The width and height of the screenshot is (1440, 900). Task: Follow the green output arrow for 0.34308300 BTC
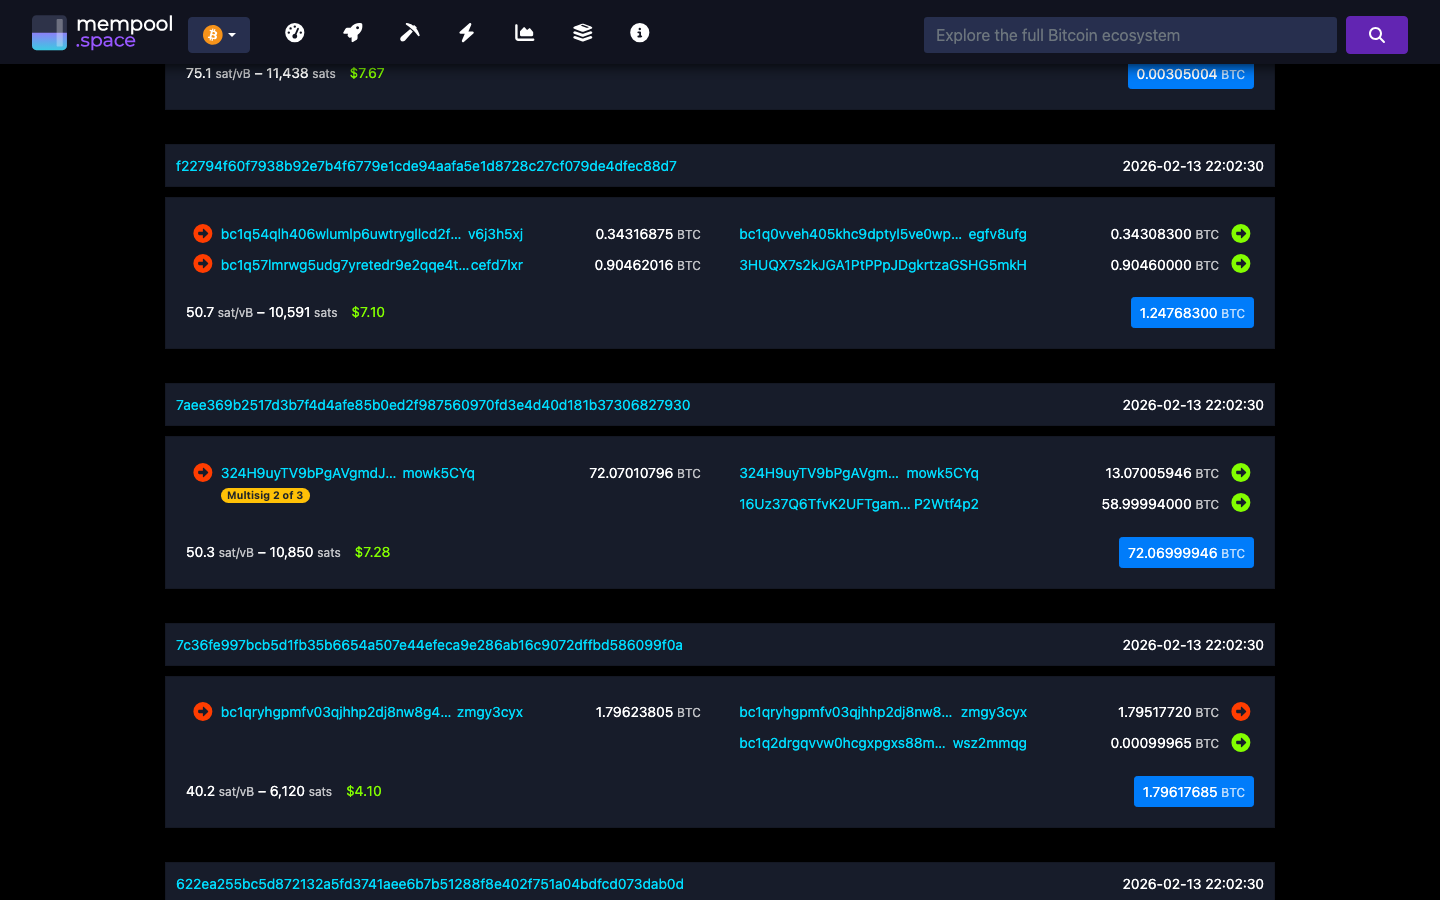click(1241, 233)
